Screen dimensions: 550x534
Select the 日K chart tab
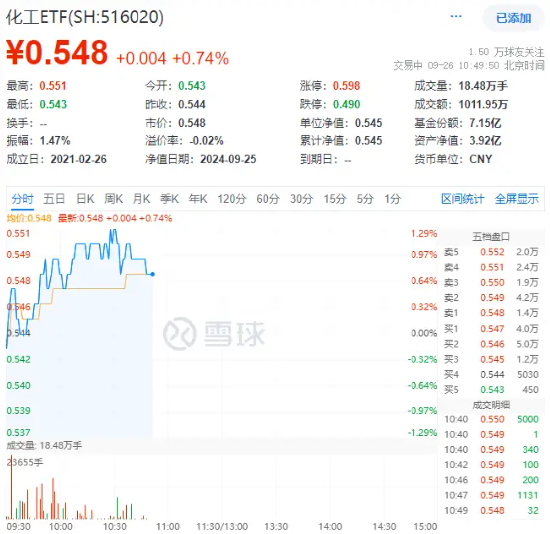pos(85,199)
